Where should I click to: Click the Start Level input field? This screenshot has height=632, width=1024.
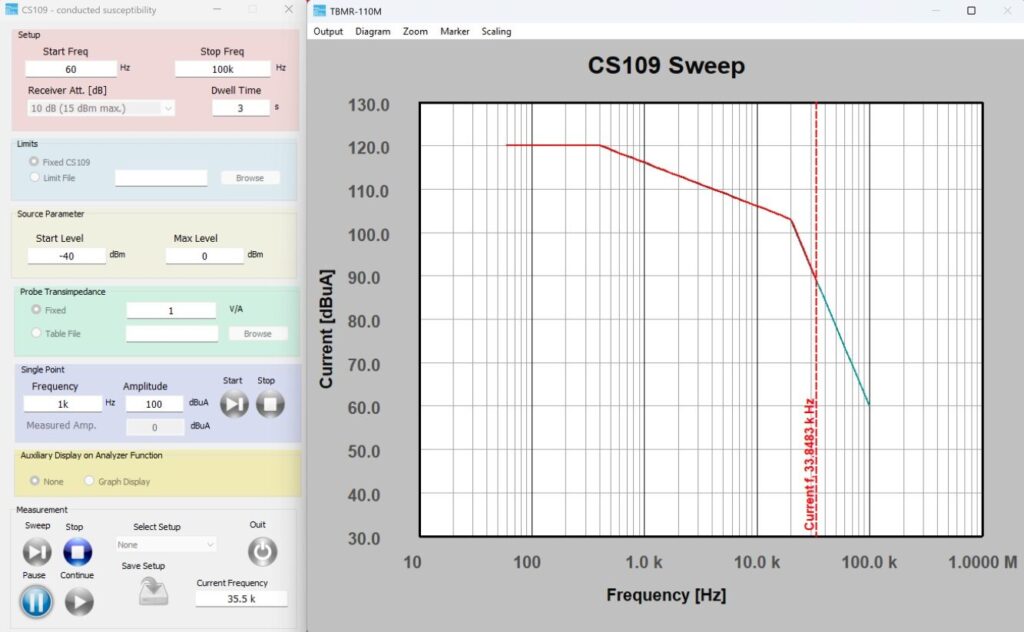click(67, 257)
